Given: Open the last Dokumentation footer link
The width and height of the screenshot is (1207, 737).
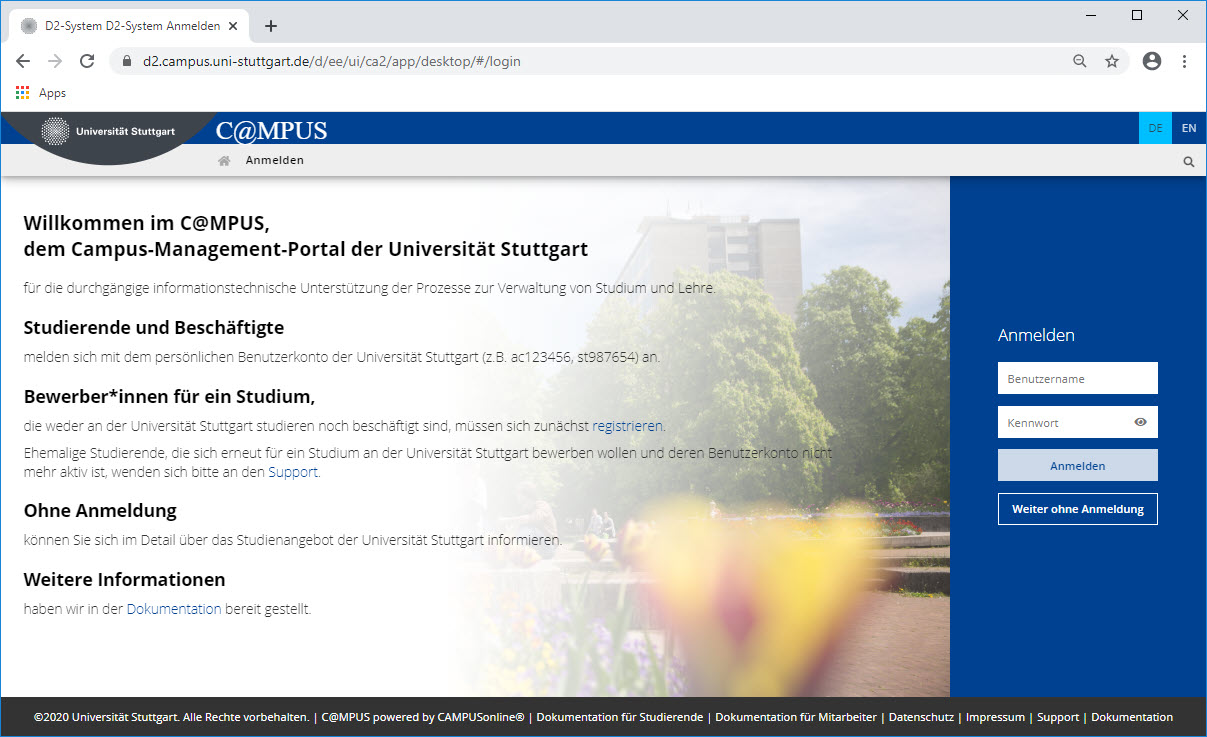Looking at the screenshot, I should click(x=1132, y=717).
